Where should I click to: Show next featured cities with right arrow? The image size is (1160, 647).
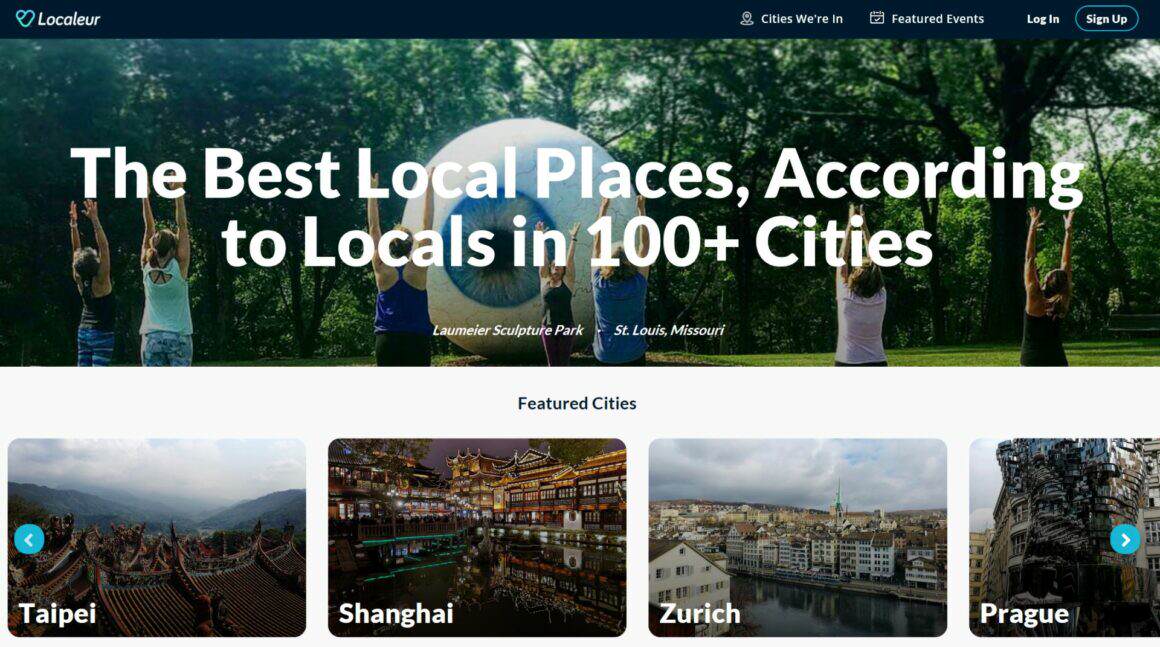(x=1124, y=540)
